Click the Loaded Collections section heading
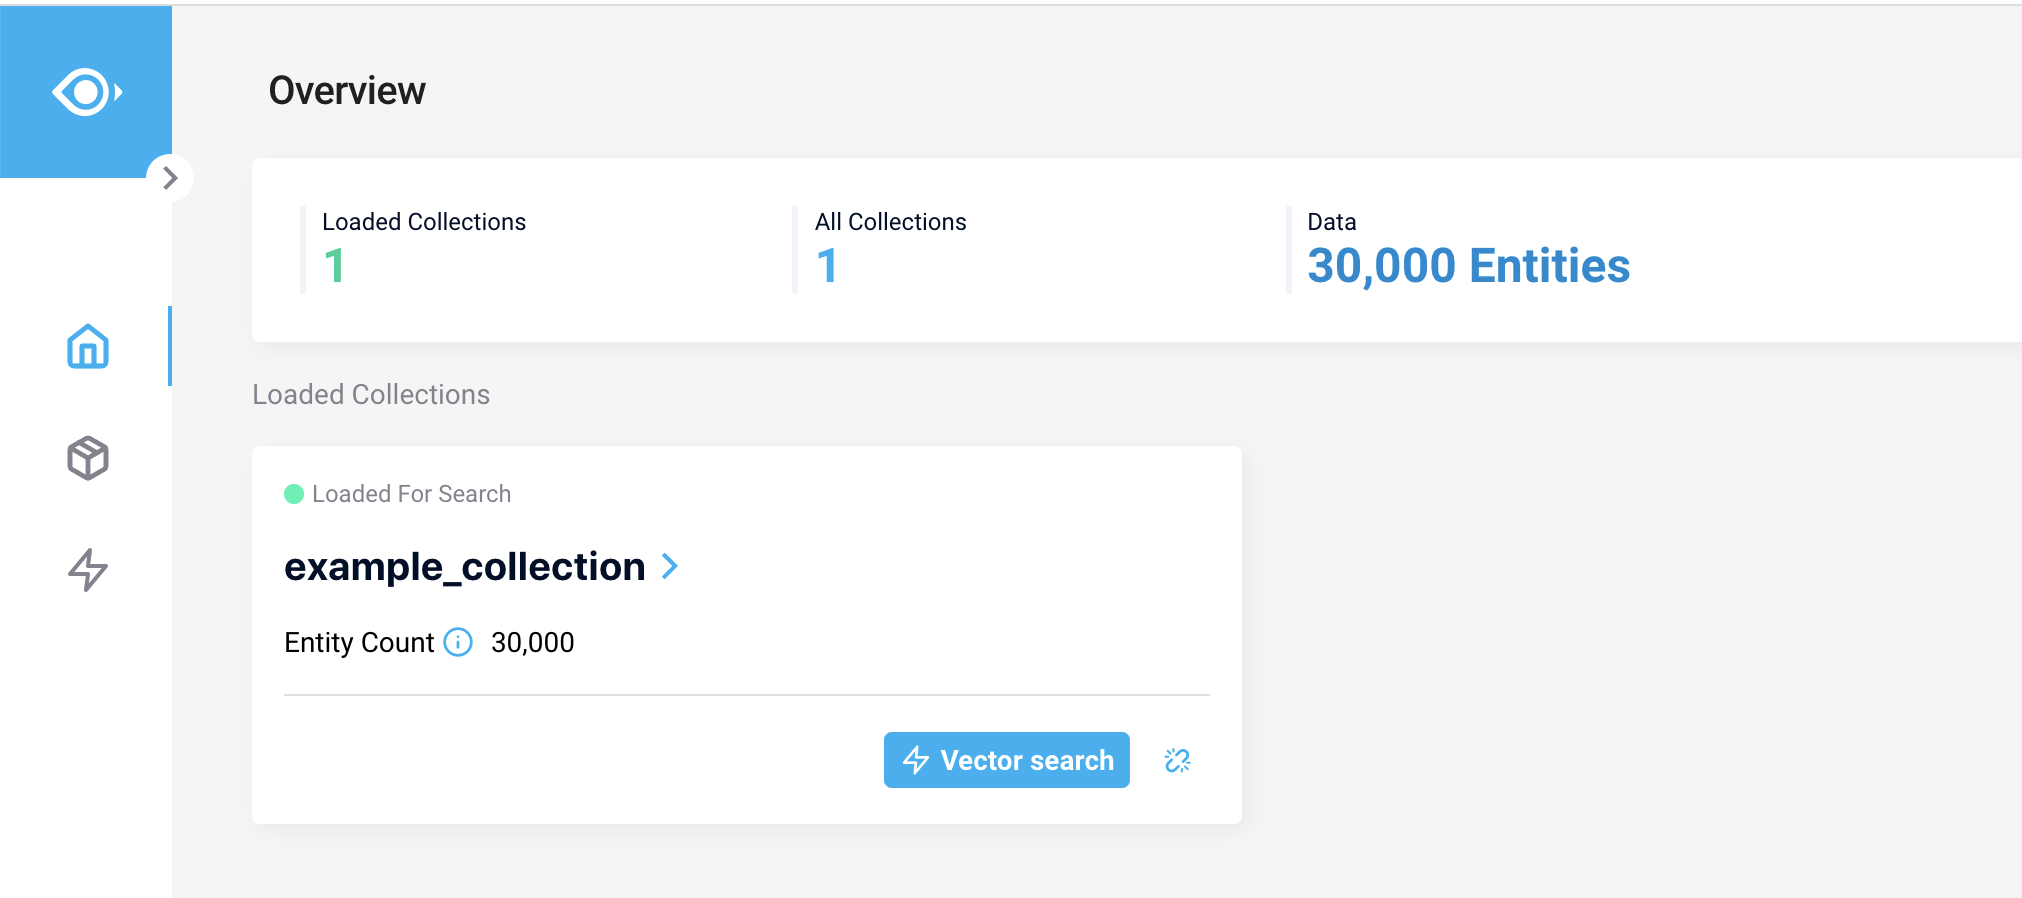Image resolution: width=2022 pixels, height=898 pixels. [x=371, y=395]
